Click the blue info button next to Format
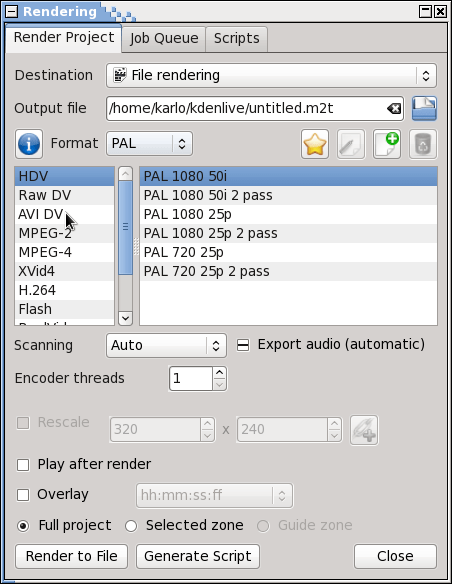The height and width of the screenshot is (584, 452). [x=29, y=144]
